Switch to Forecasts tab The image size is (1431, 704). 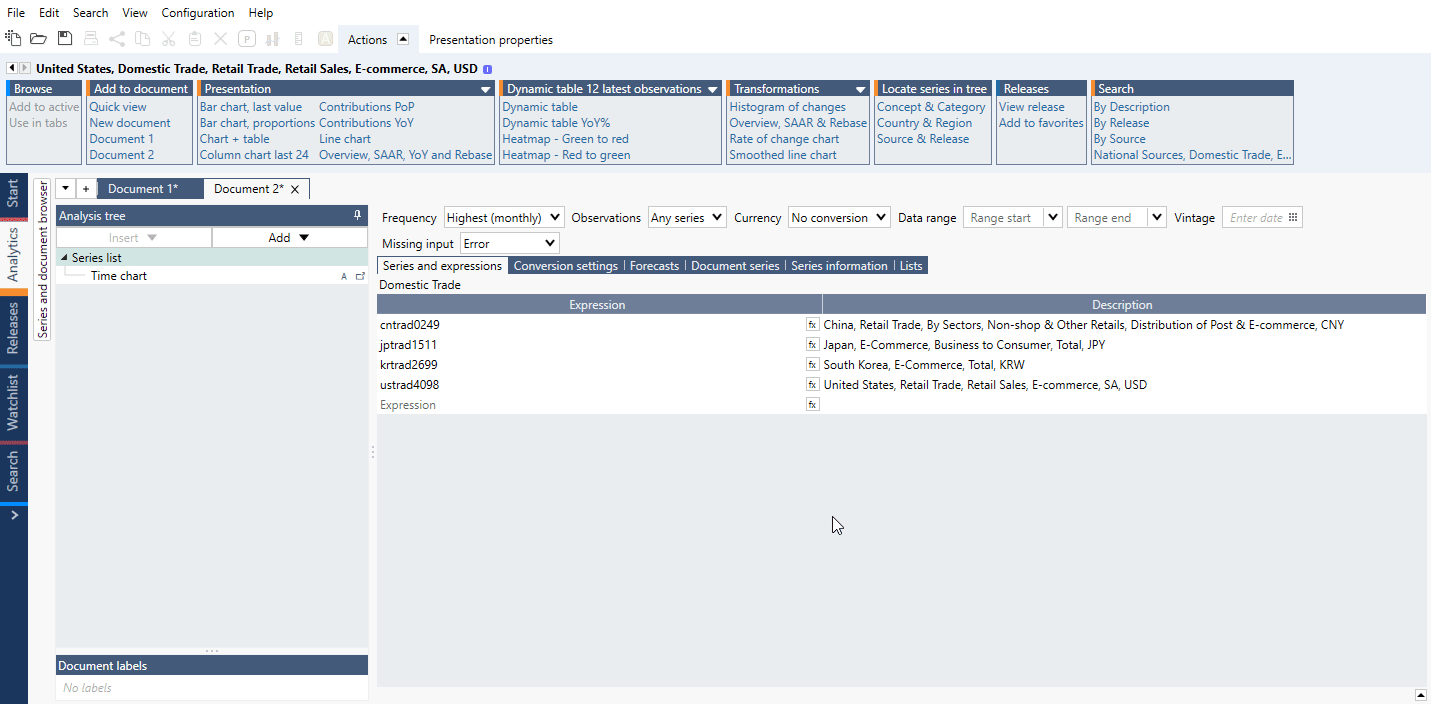pyautogui.click(x=654, y=266)
